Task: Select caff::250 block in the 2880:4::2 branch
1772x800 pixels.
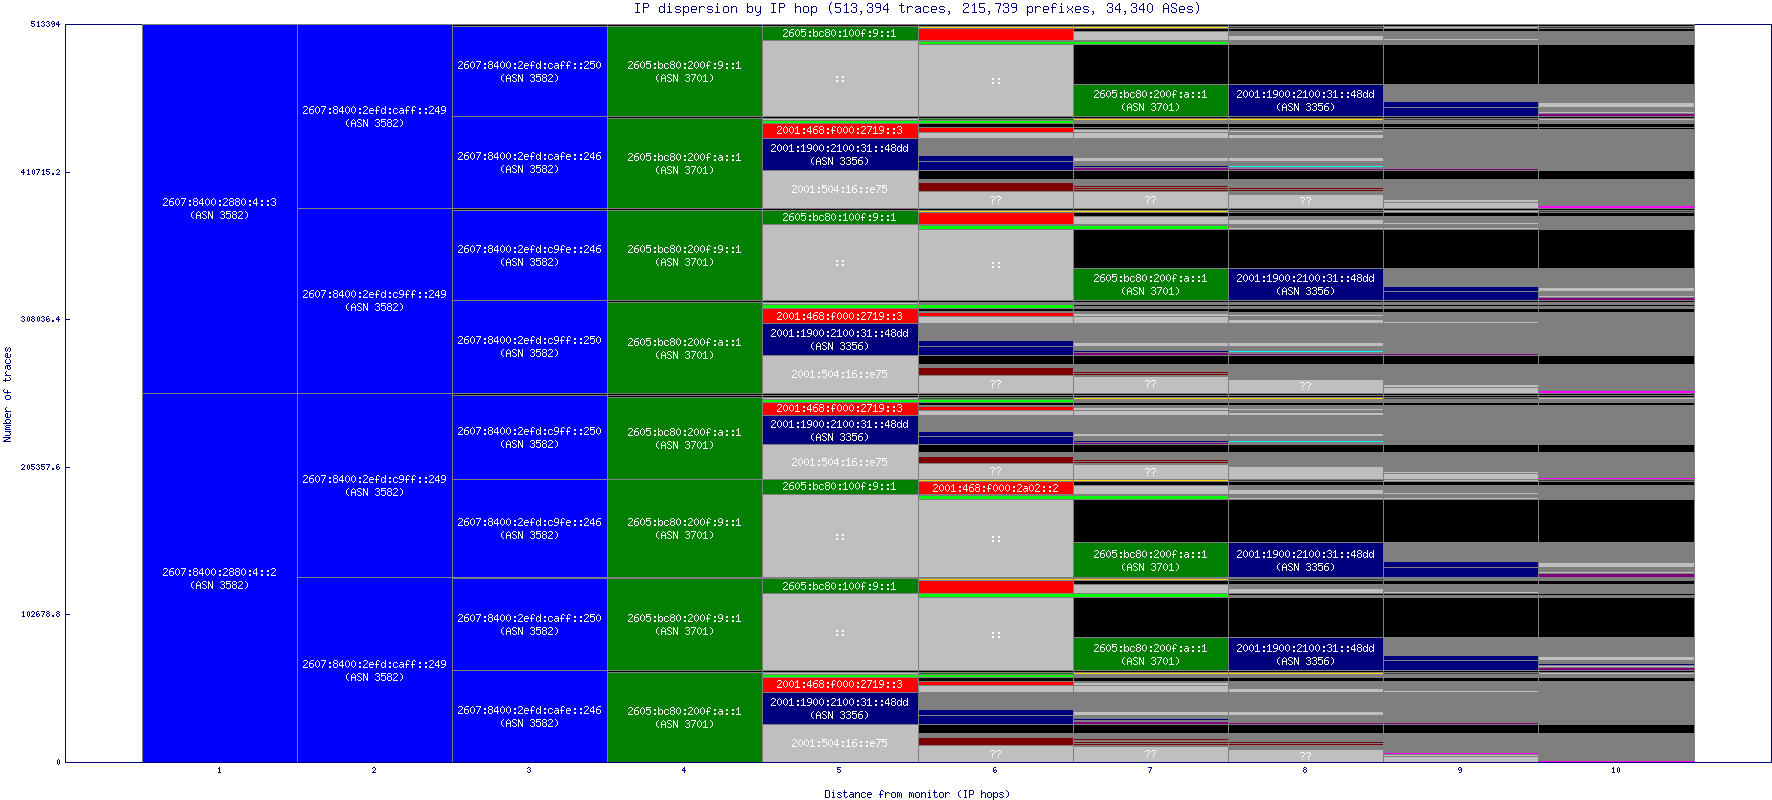Action: click(x=530, y=625)
